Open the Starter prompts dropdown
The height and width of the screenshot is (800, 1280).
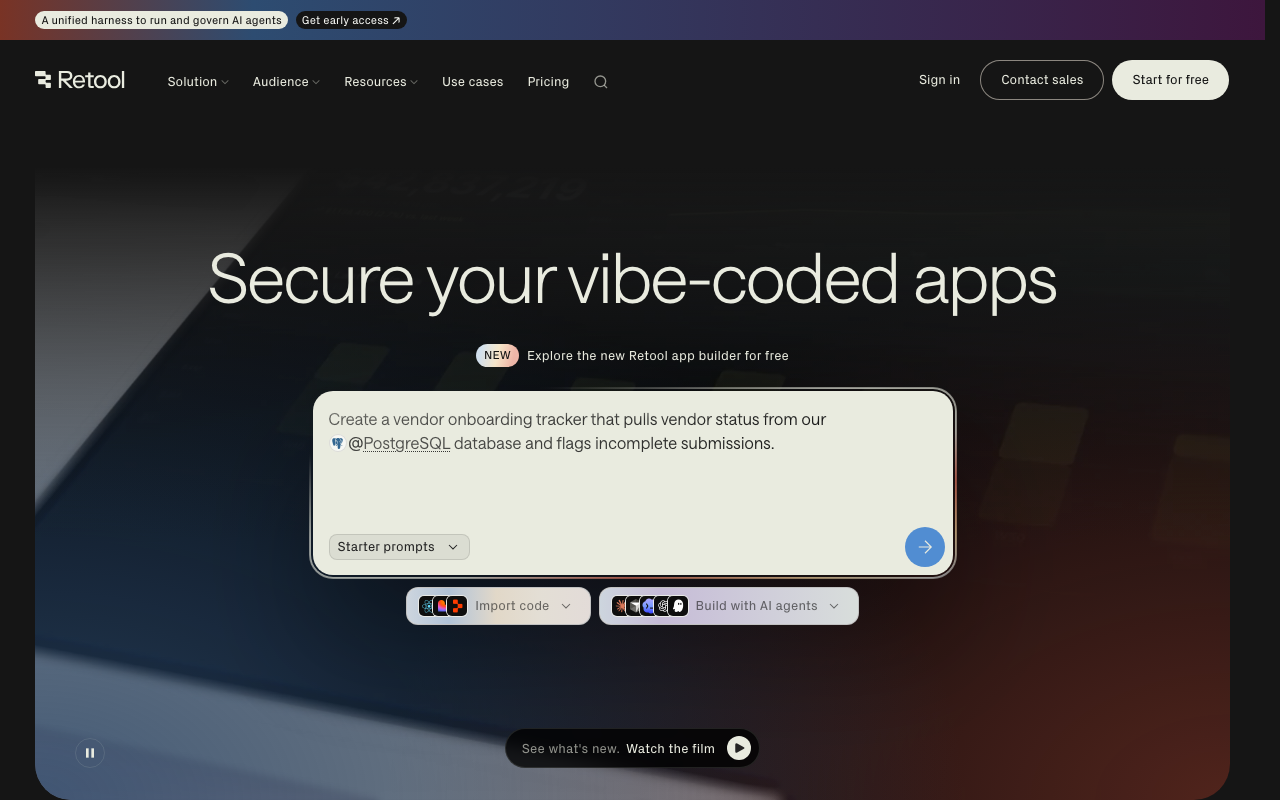click(399, 547)
